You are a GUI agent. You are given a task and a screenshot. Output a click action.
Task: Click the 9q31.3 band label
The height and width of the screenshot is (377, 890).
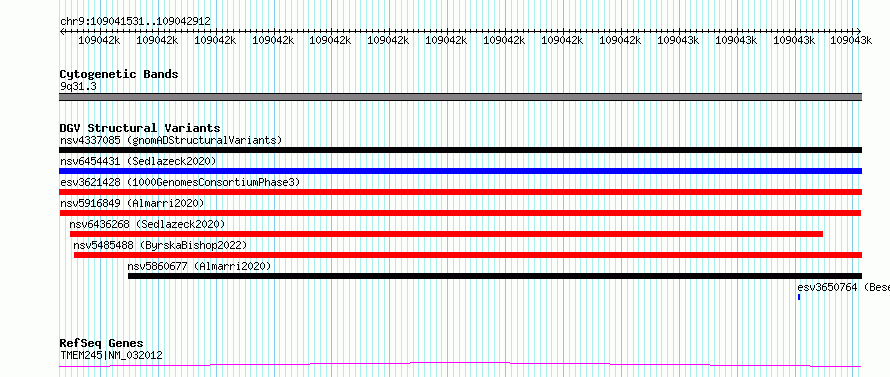77,86
